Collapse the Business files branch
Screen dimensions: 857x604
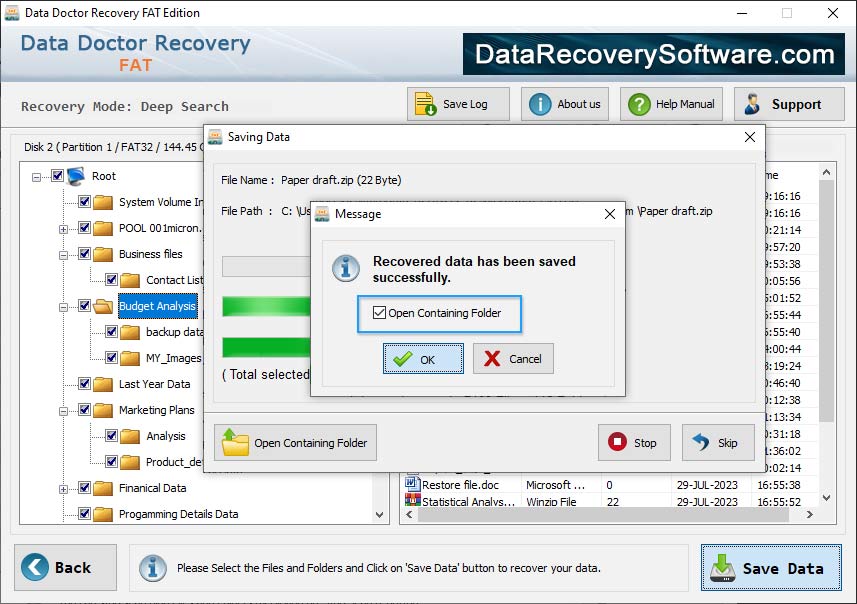coord(62,255)
